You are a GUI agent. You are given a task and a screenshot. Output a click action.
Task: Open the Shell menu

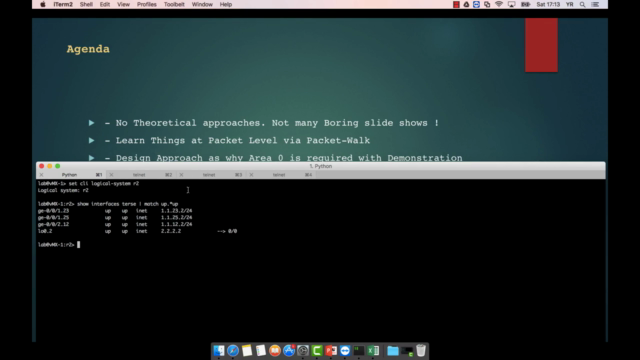point(86,4)
